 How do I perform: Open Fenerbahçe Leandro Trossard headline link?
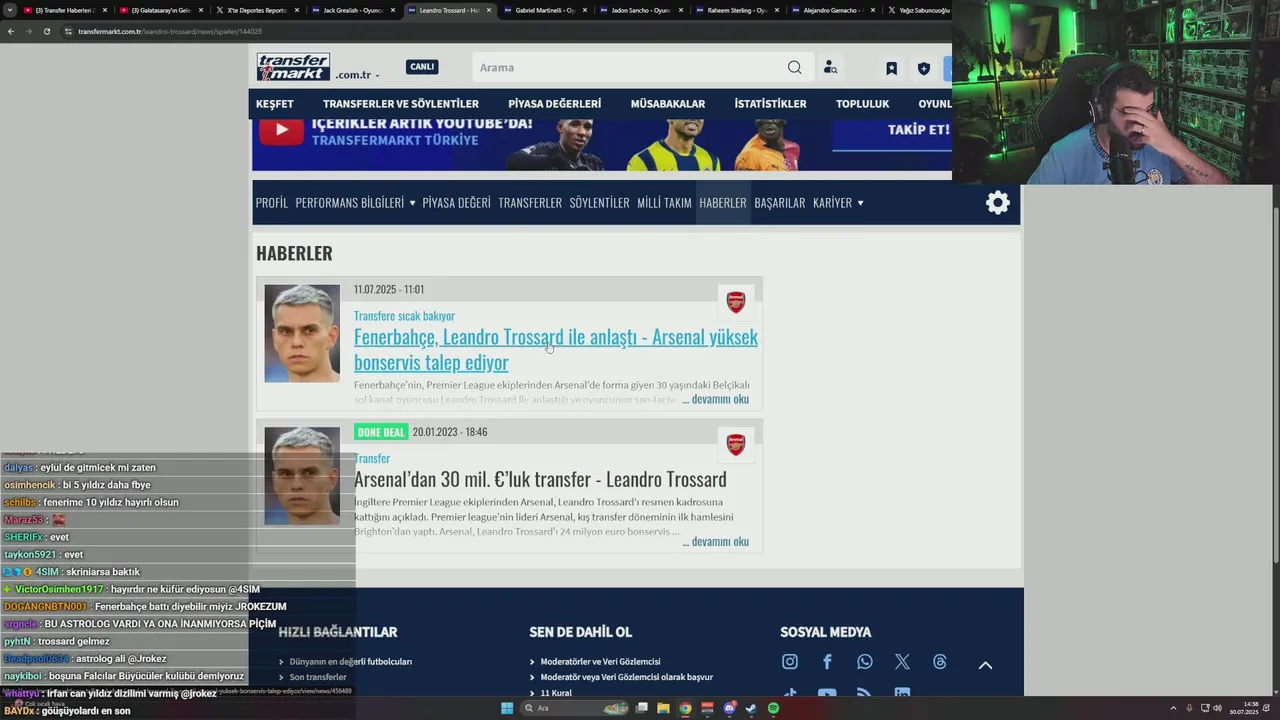(555, 349)
